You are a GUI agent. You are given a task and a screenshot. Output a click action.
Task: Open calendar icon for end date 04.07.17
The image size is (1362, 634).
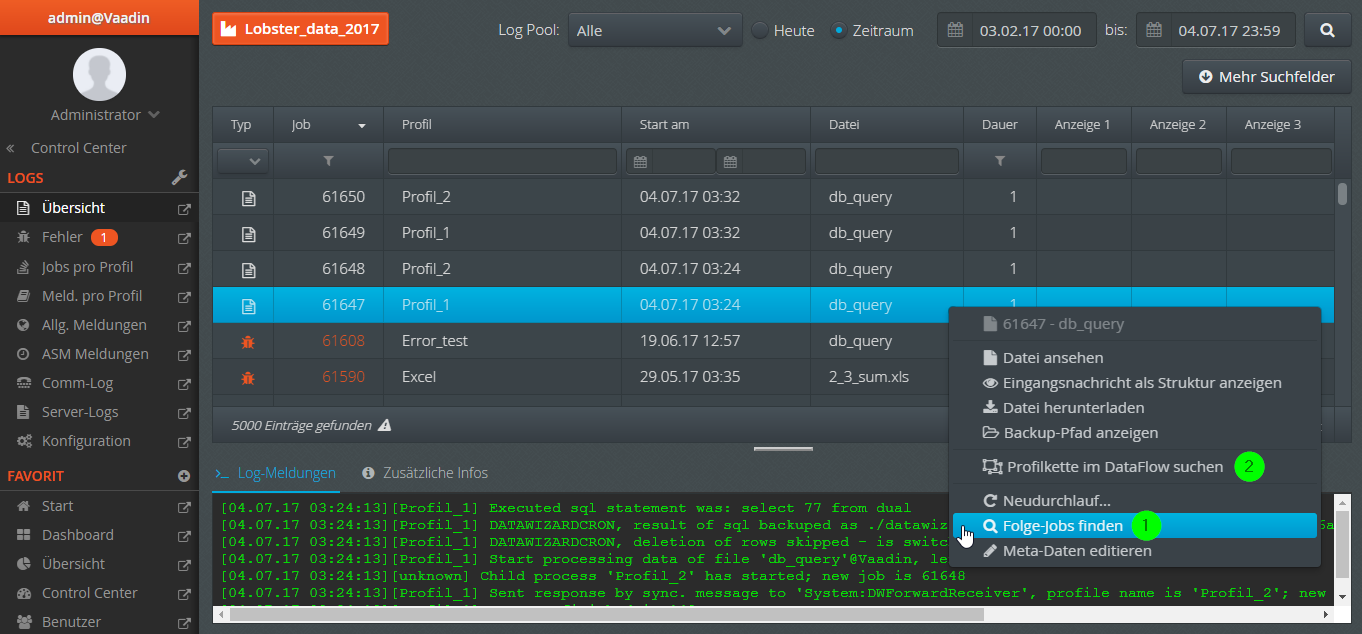click(1154, 30)
